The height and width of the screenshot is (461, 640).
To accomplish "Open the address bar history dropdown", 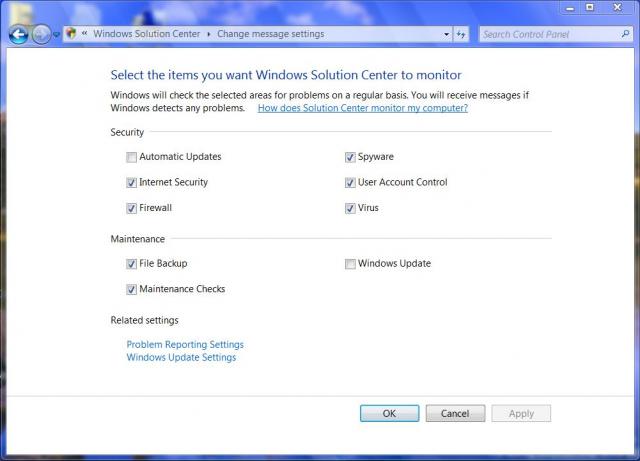I will coord(446,35).
